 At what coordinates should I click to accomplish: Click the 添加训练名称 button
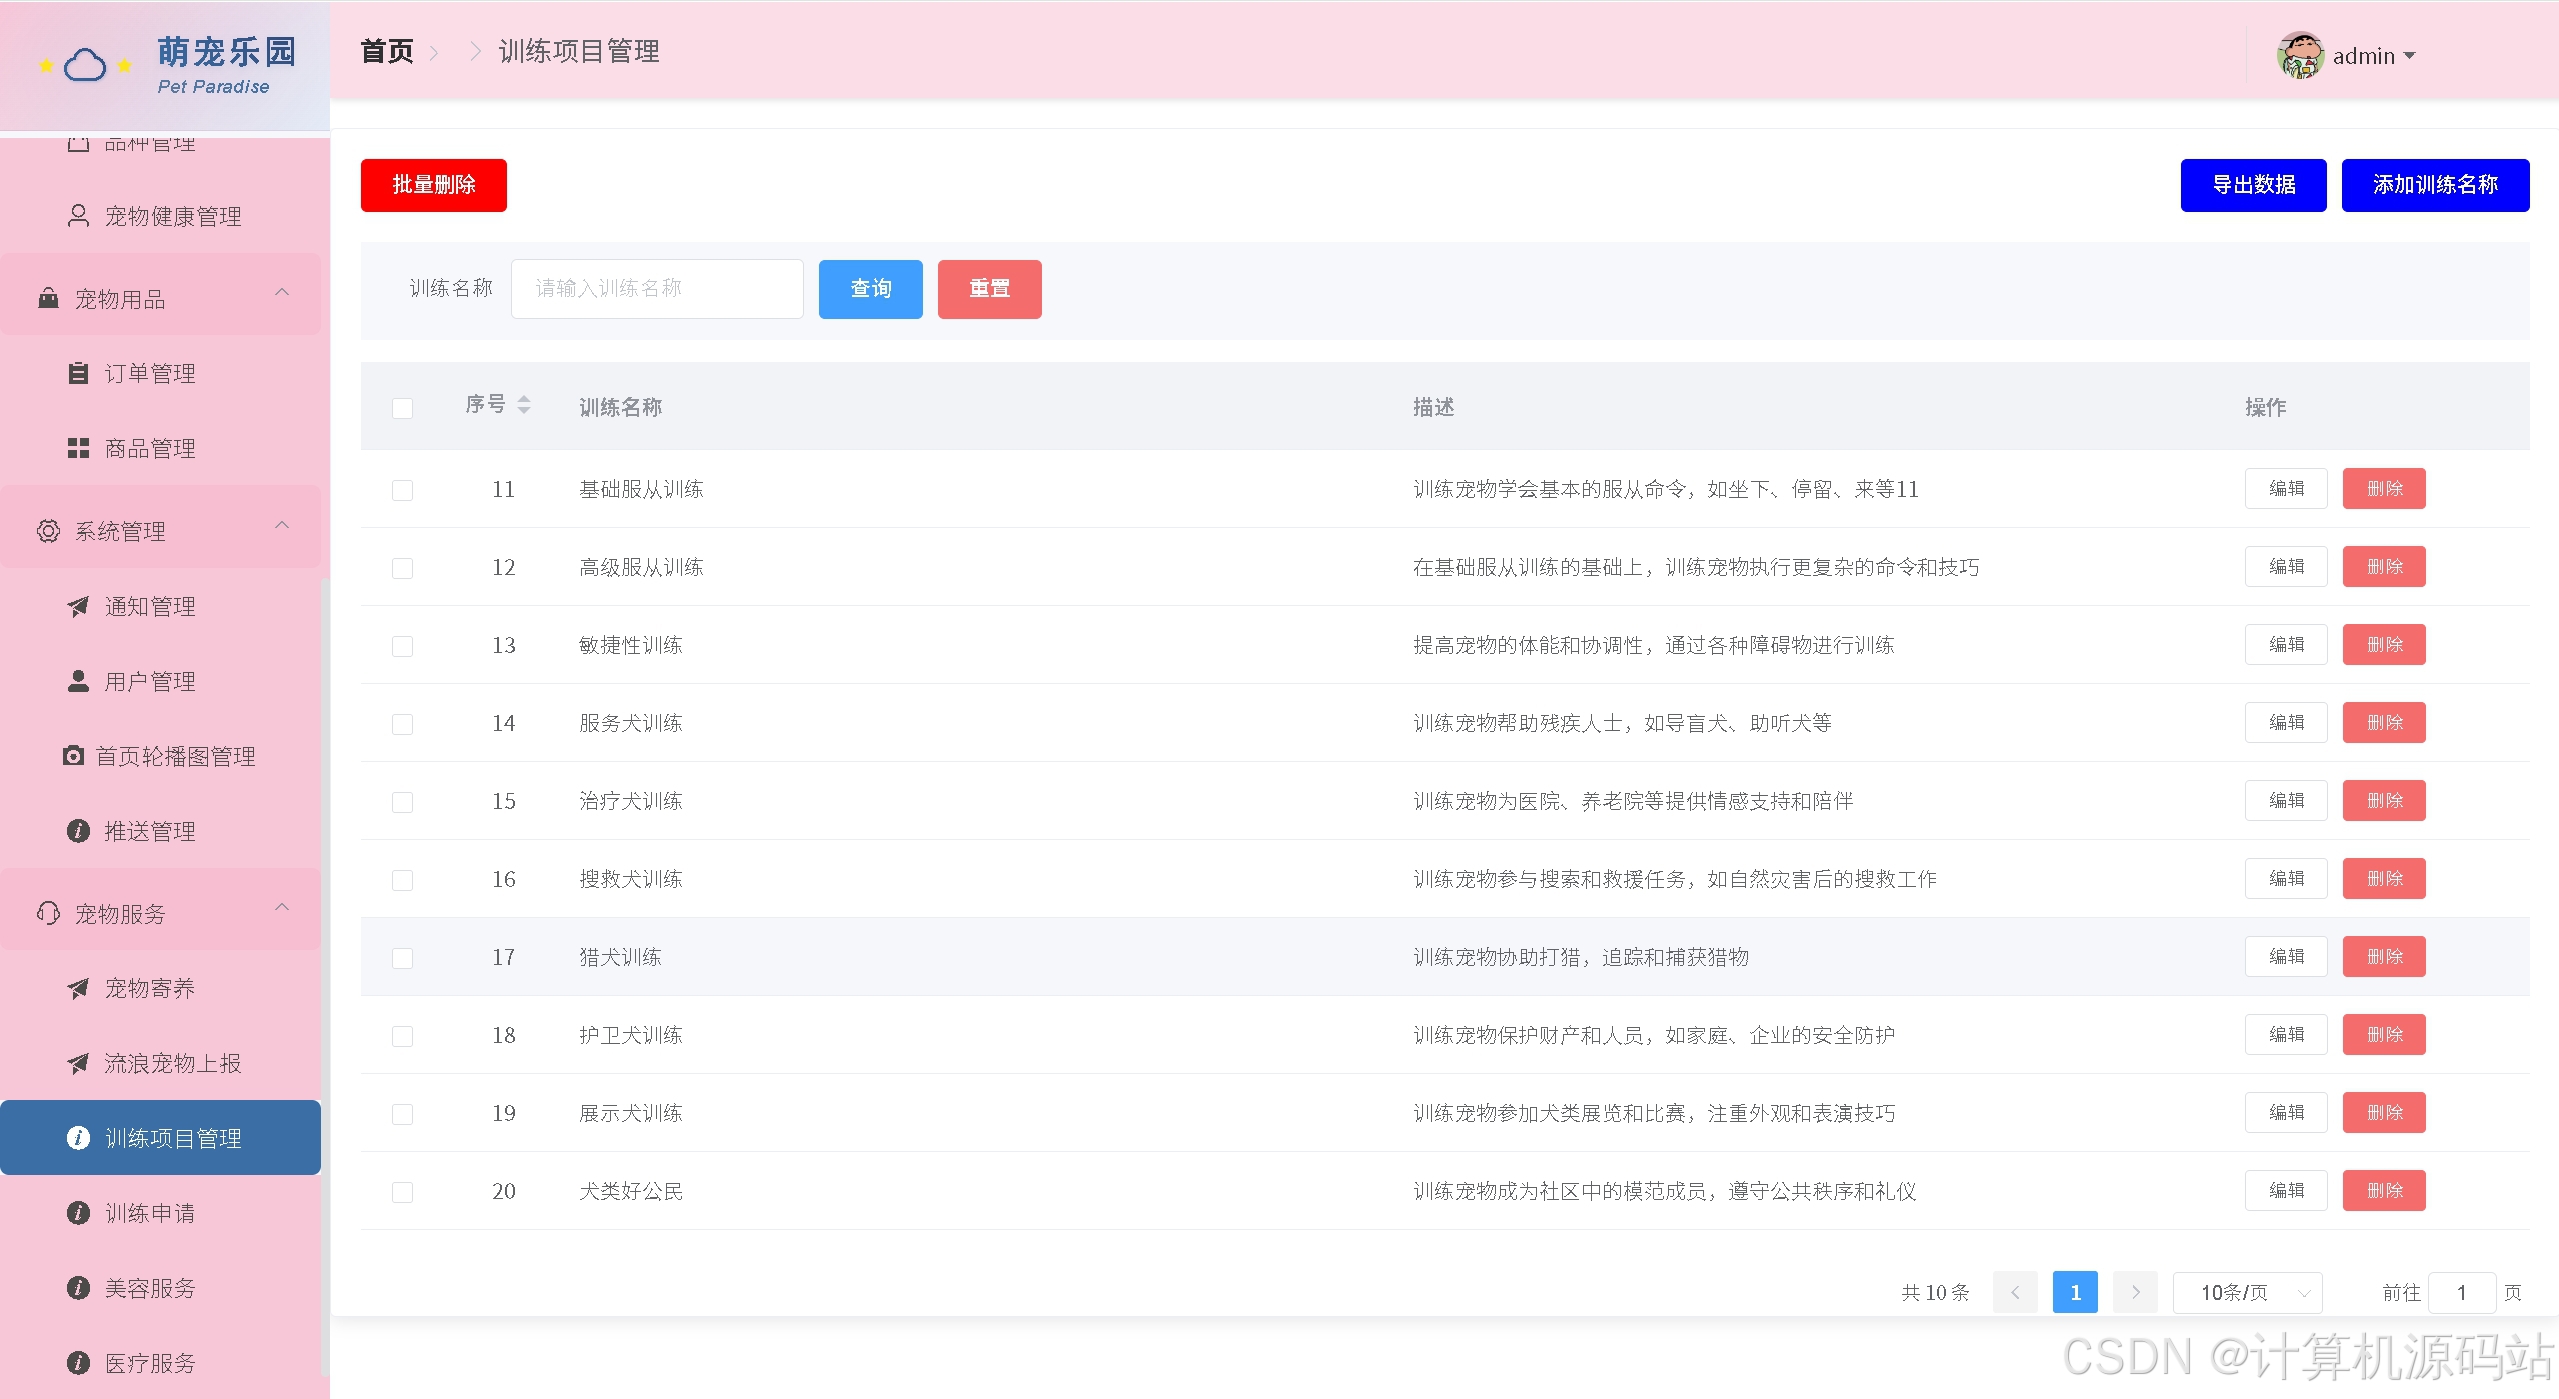tap(2435, 185)
